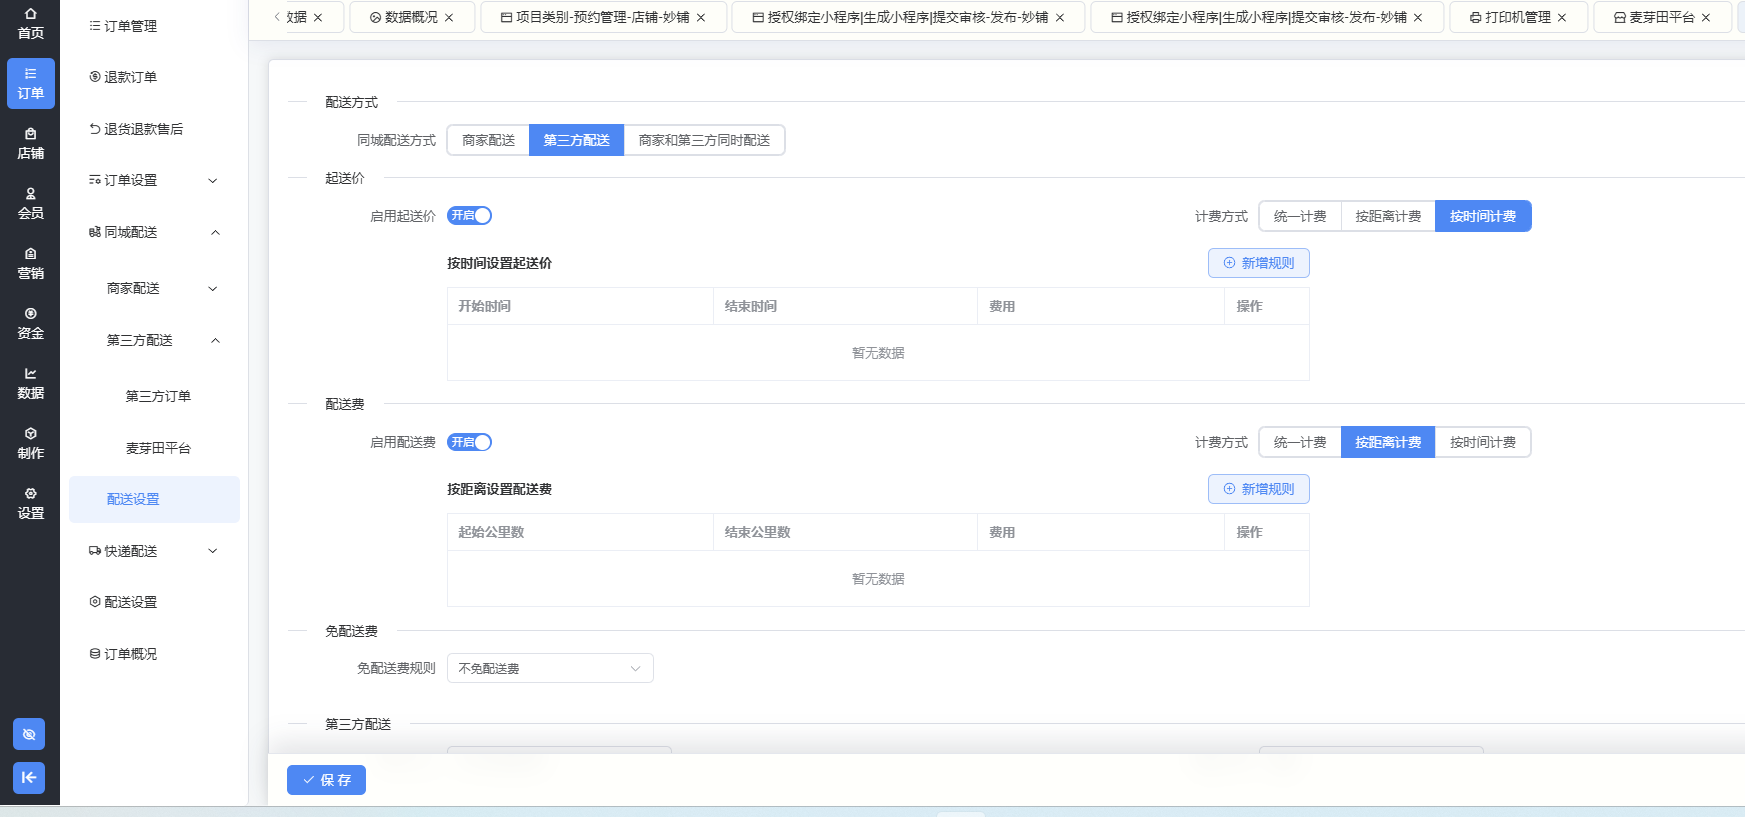Click the plus icon on 新增规则 under 按时间设置起送价

(x=1230, y=263)
